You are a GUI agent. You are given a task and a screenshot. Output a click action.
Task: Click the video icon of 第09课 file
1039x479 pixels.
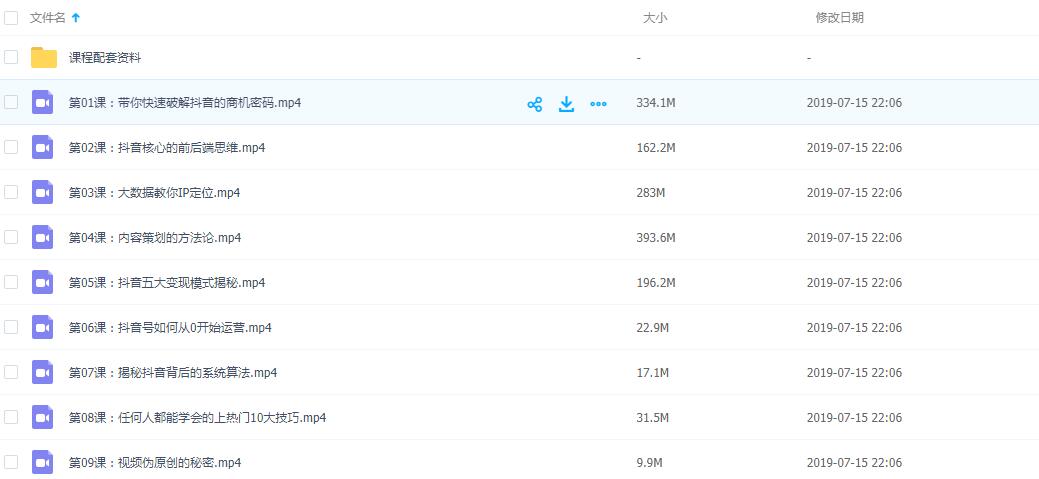(42, 463)
